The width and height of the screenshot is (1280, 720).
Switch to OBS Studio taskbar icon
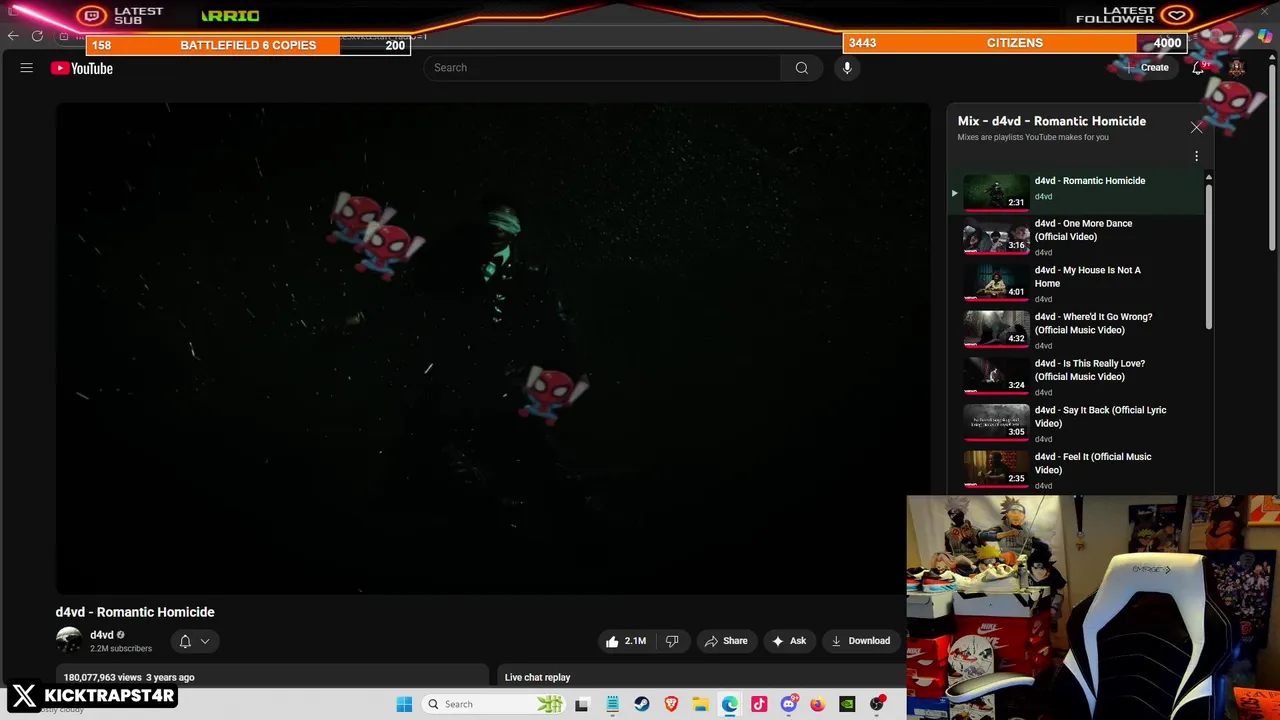click(x=877, y=704)
